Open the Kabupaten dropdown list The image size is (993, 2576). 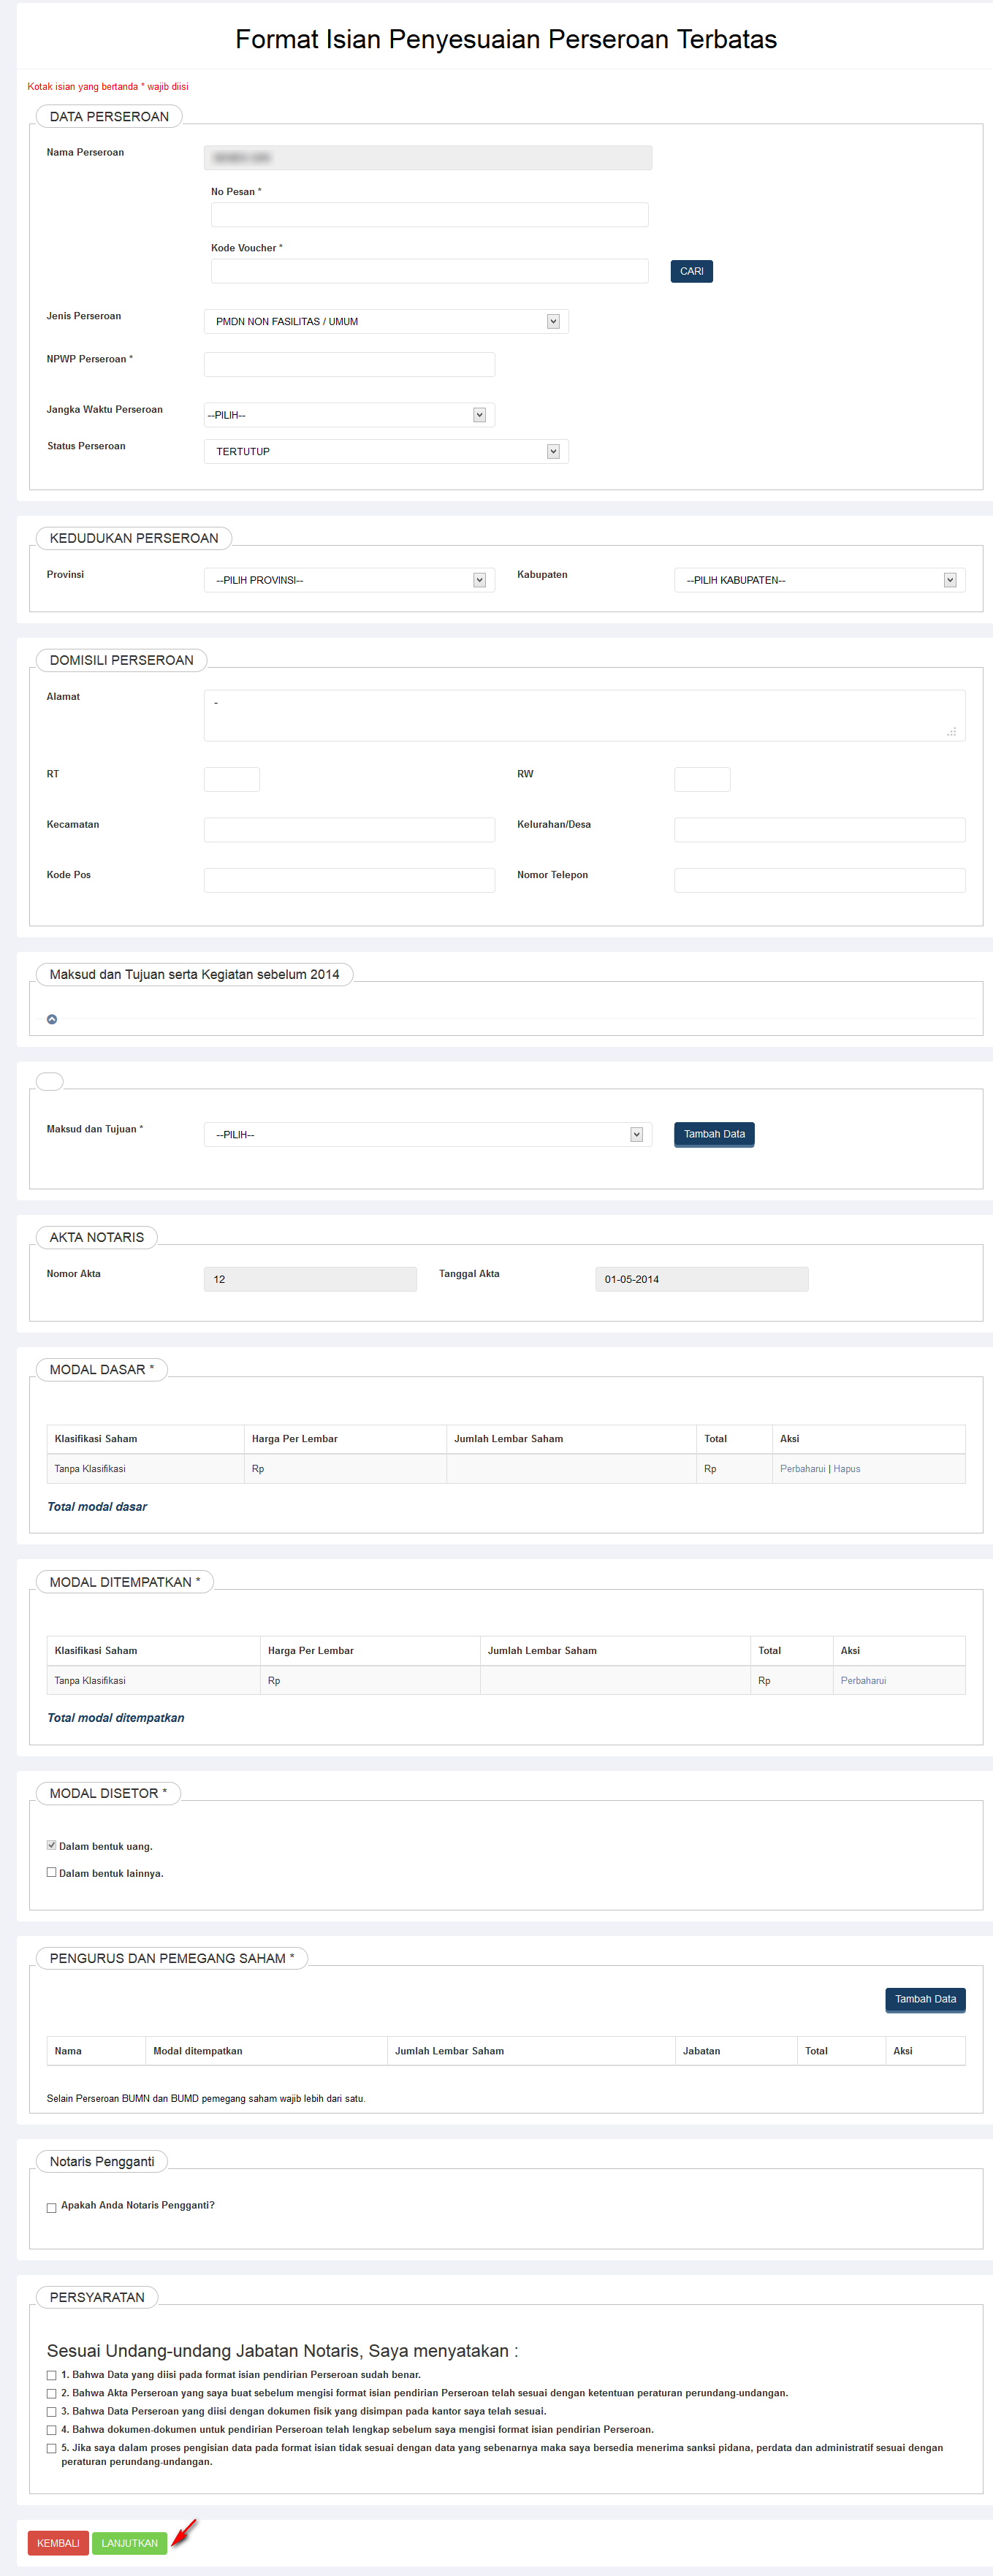tap(819, 580)
